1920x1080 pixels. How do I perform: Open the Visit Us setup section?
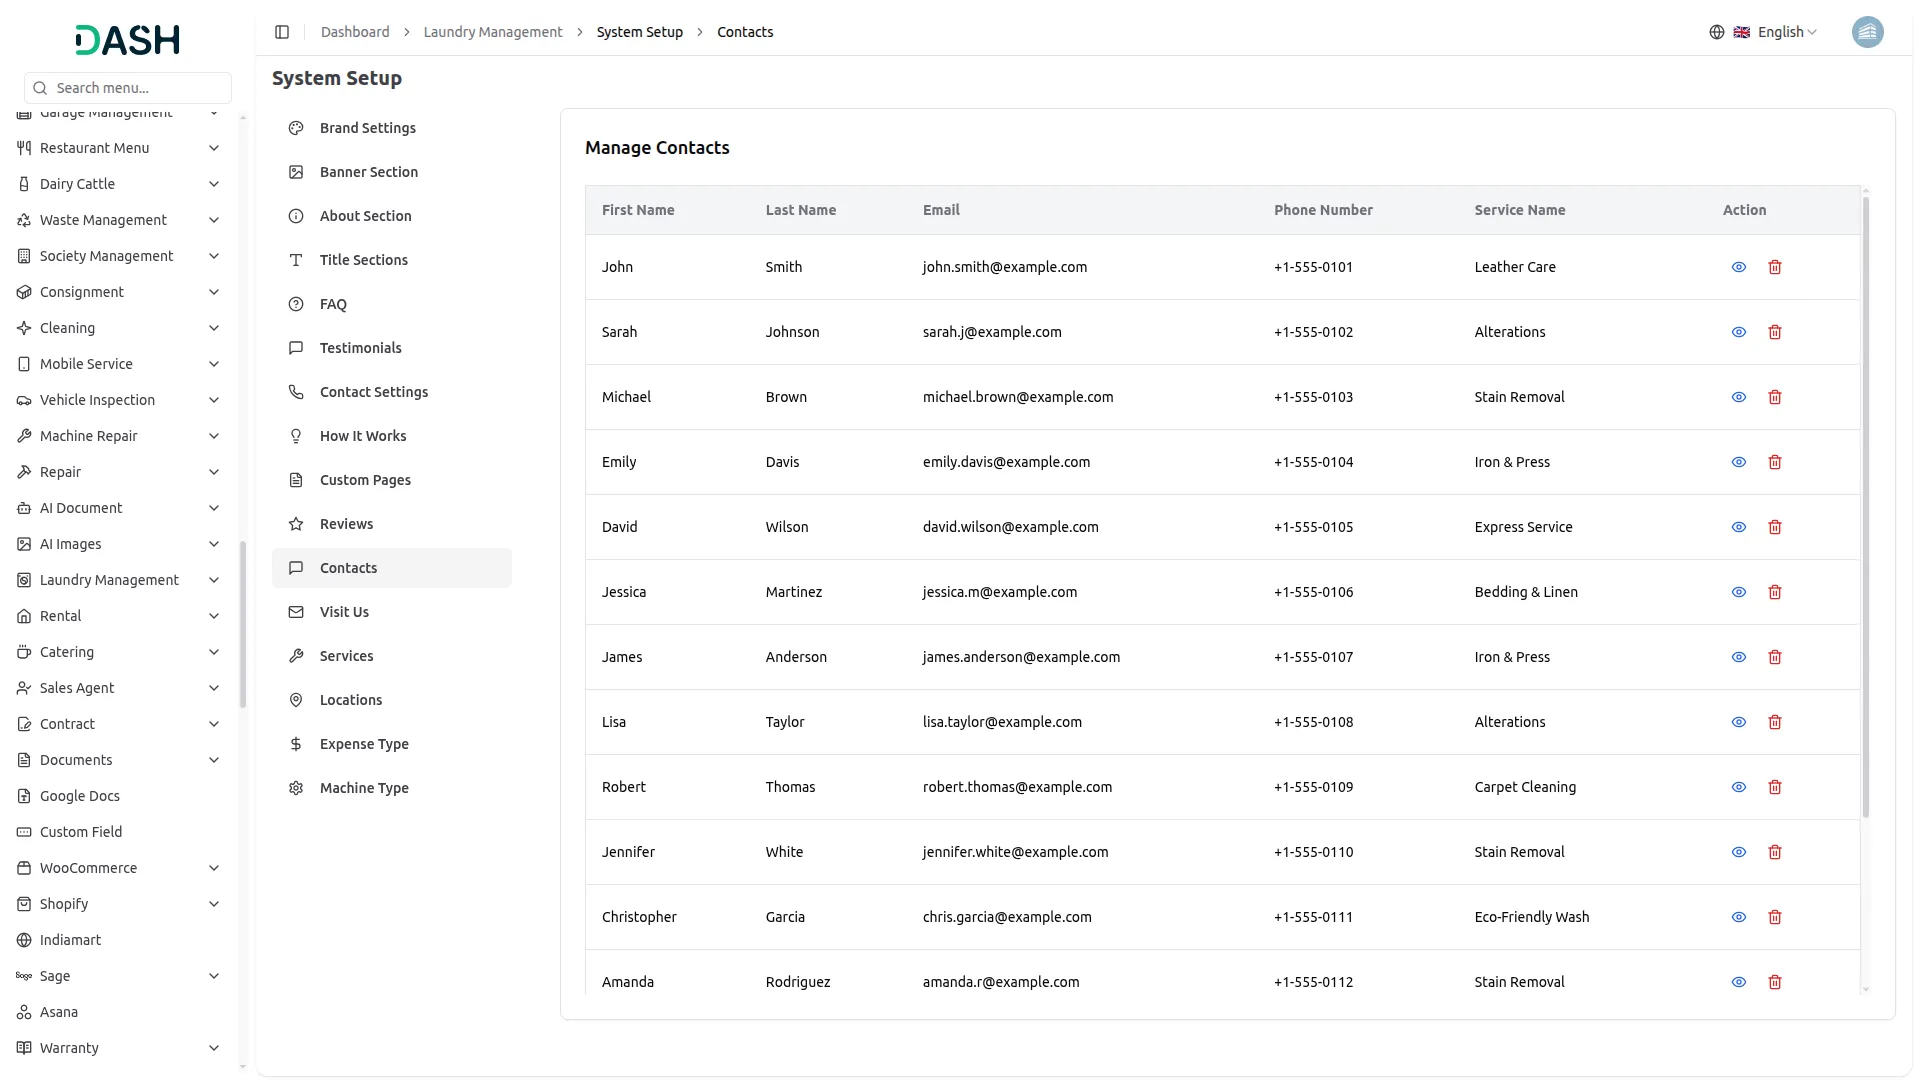pos(392,612)
